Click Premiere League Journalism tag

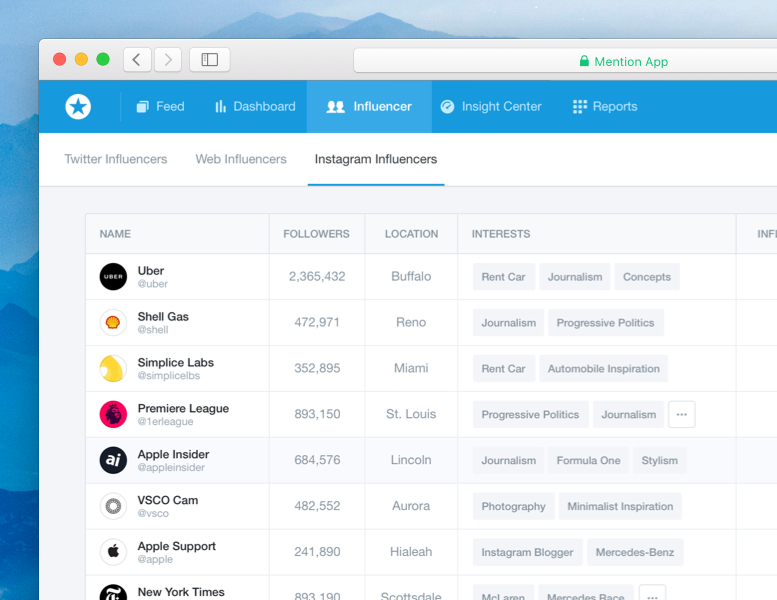click(628, 415)
